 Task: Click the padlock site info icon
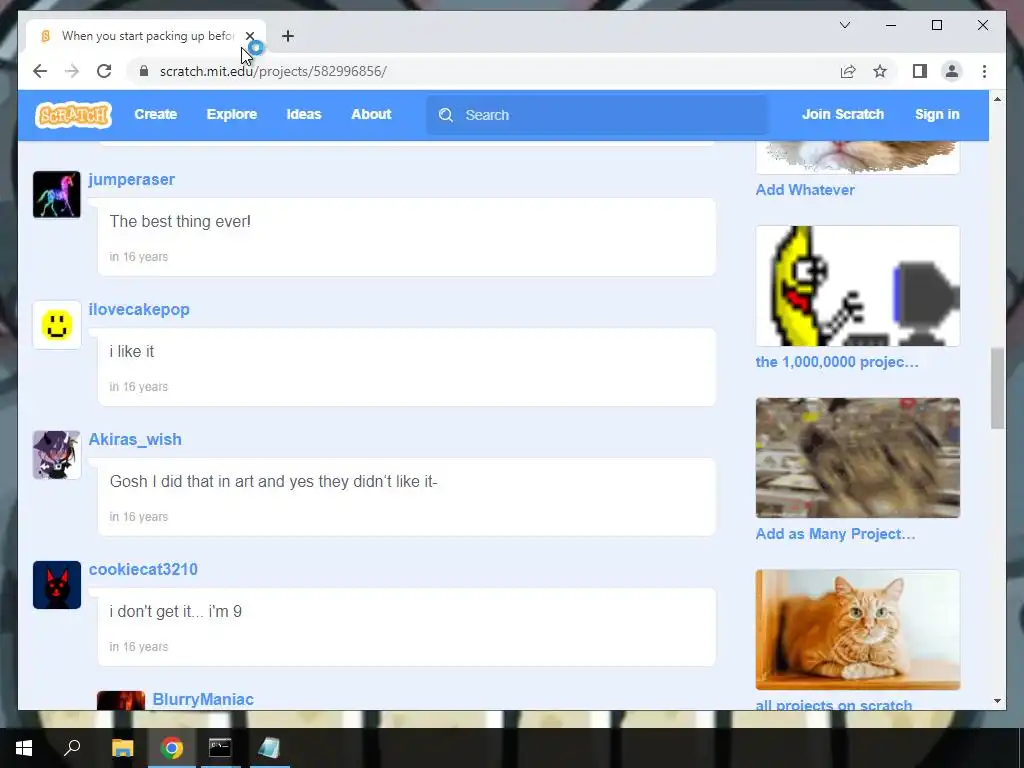tap(144, 71)
